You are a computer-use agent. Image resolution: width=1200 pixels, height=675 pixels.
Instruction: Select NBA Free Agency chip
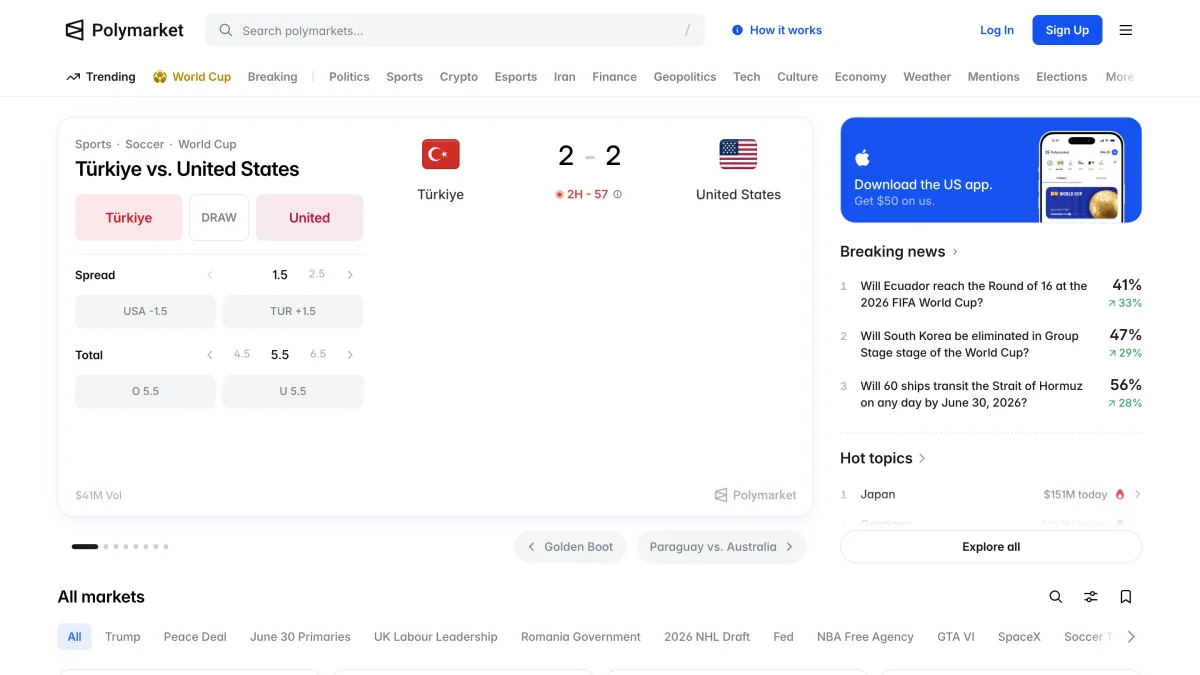coord(865,637)
